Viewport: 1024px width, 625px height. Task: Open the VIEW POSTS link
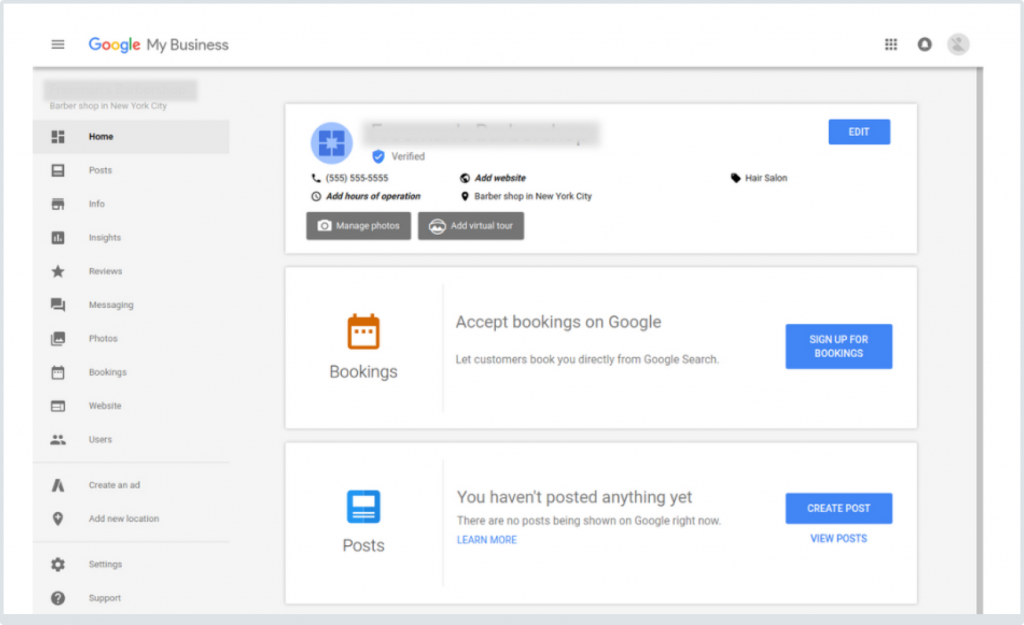(x=839, y=539)
